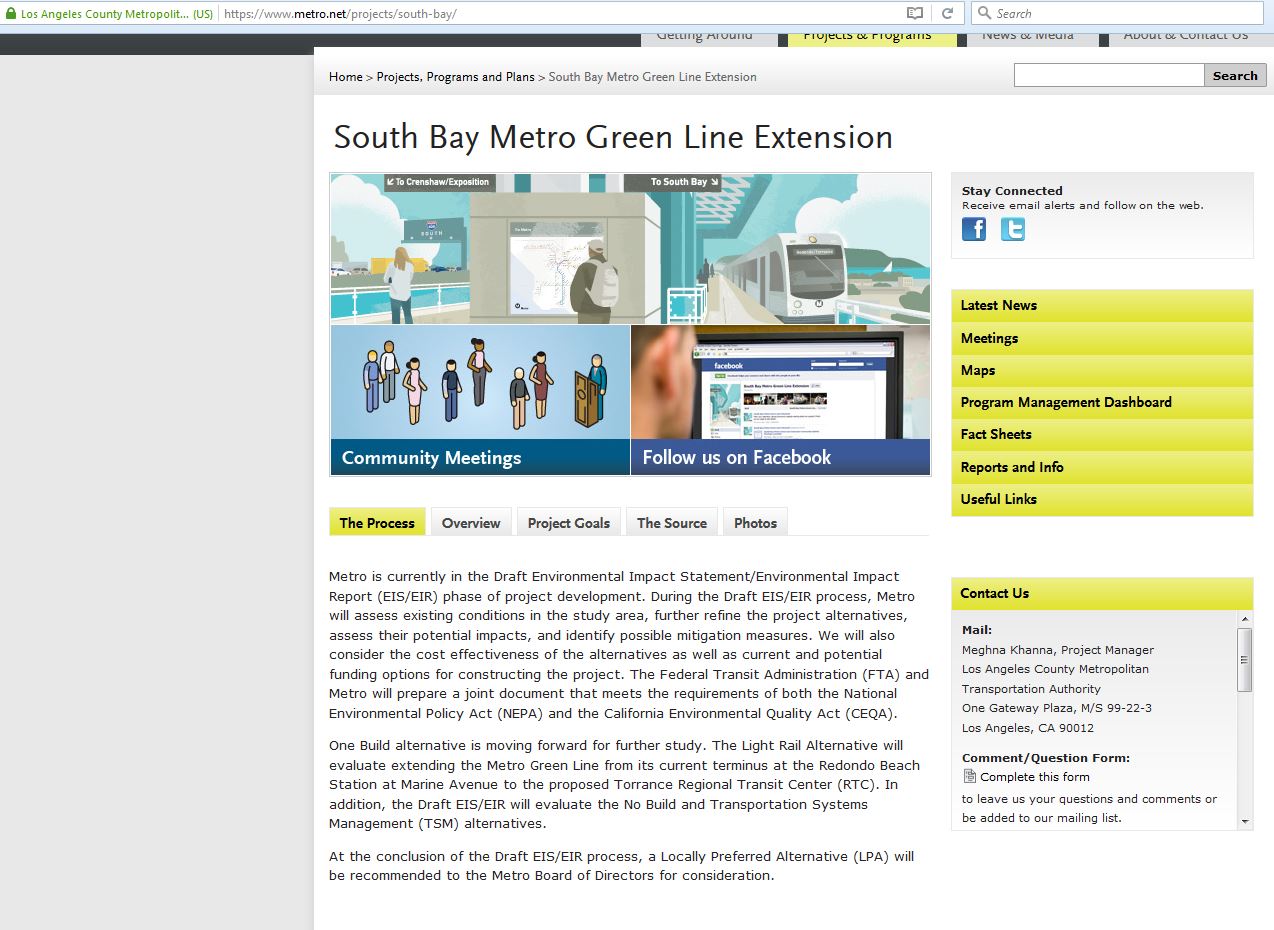The image size is (1274, 930).
Task: Open reading view from the address bar icon
Action: pyautogui.click(x=914, y=13)
